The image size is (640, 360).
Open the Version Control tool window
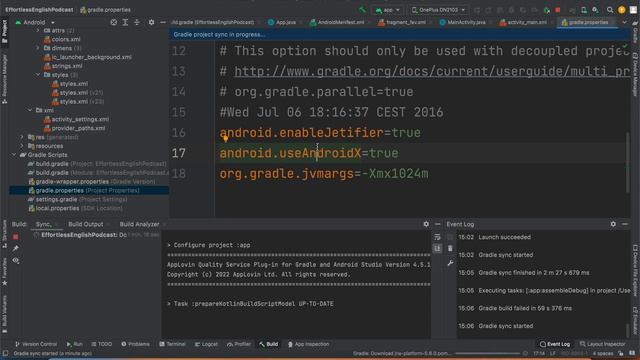[x=36, y=344]
